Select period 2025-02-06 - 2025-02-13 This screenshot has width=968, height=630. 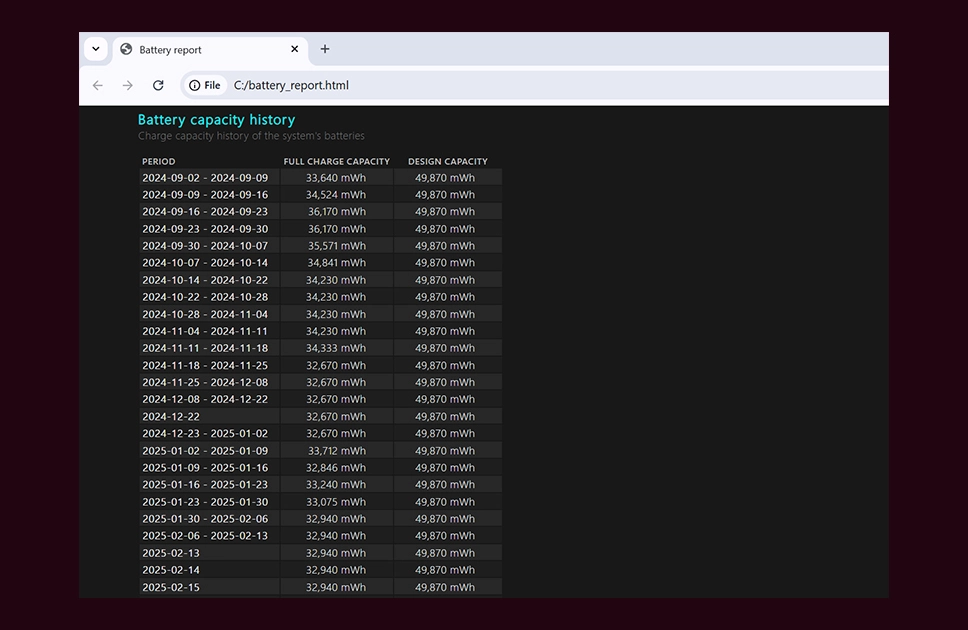[x=205, y=536]
